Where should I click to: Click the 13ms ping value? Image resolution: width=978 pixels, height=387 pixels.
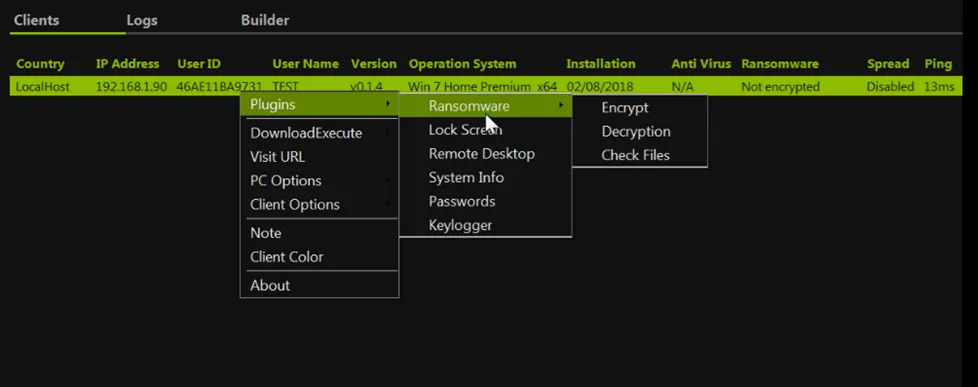click(939, 87)
